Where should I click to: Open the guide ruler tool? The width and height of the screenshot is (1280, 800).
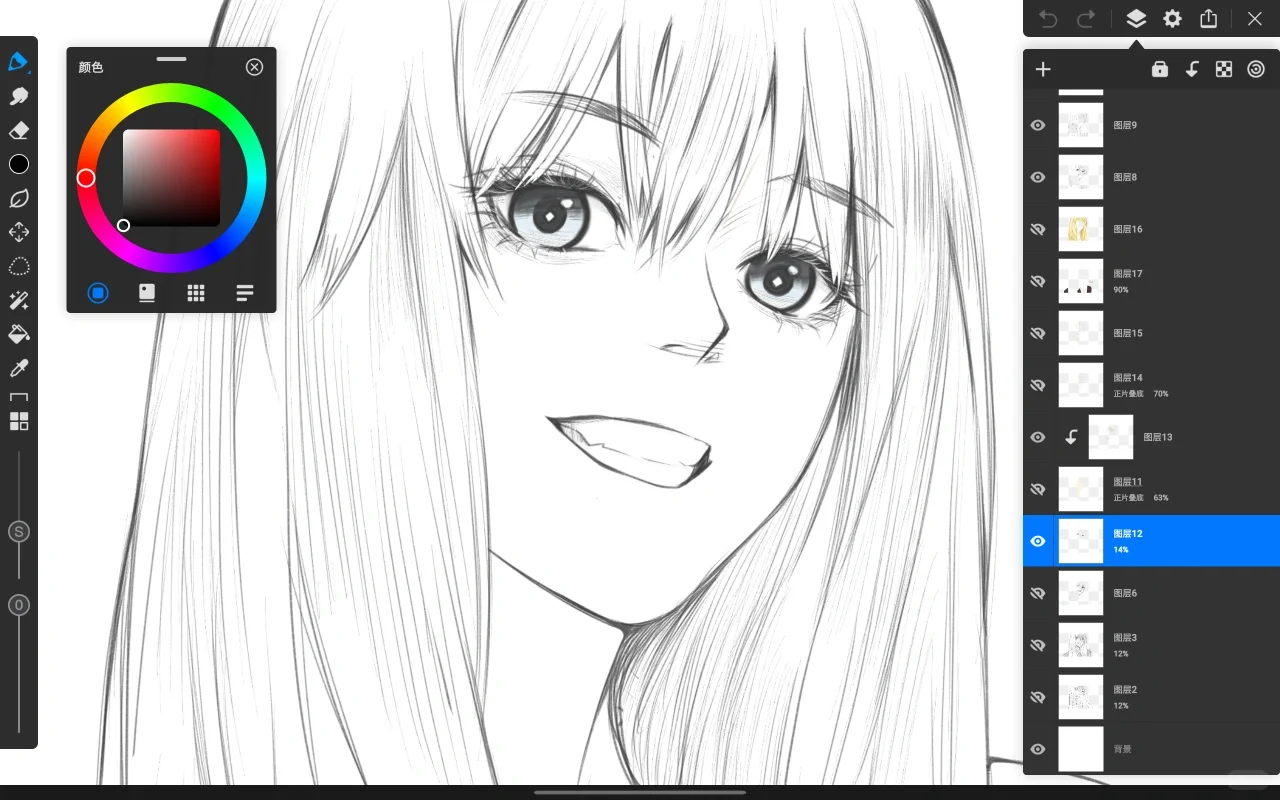coord(18,397)
